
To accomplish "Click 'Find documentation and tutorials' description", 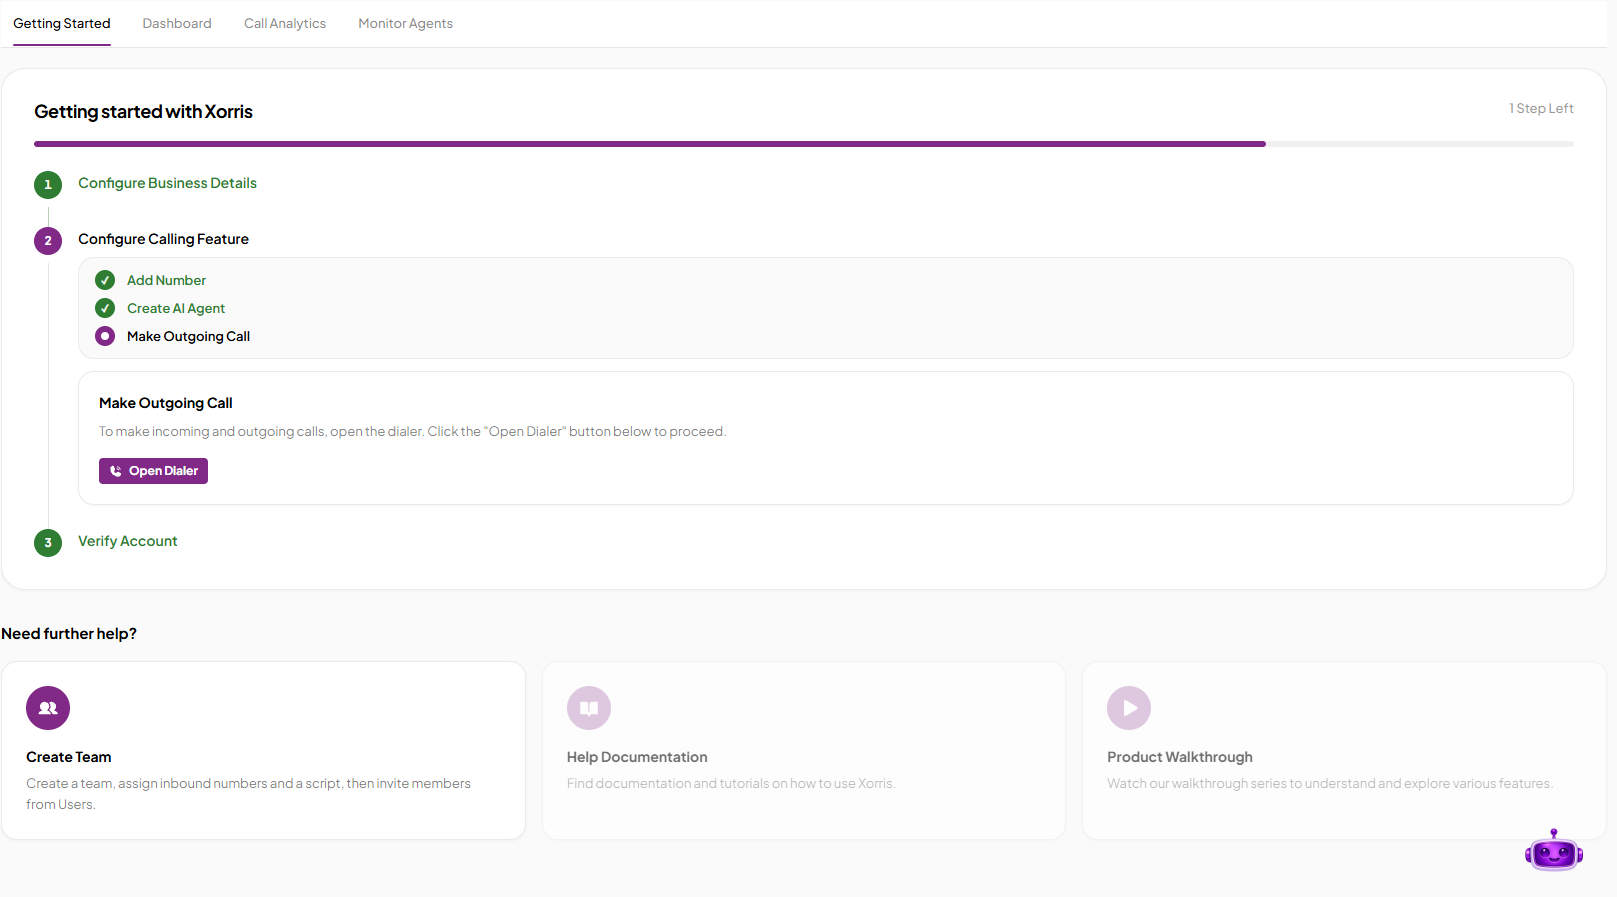I will (731, 784).
